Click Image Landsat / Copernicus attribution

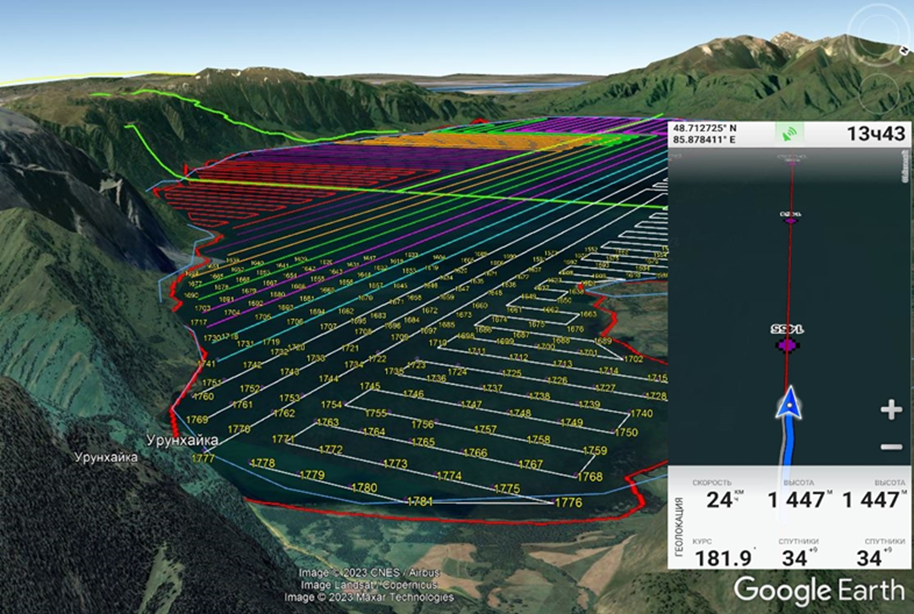pyautogui.click(x=369, y=585)
